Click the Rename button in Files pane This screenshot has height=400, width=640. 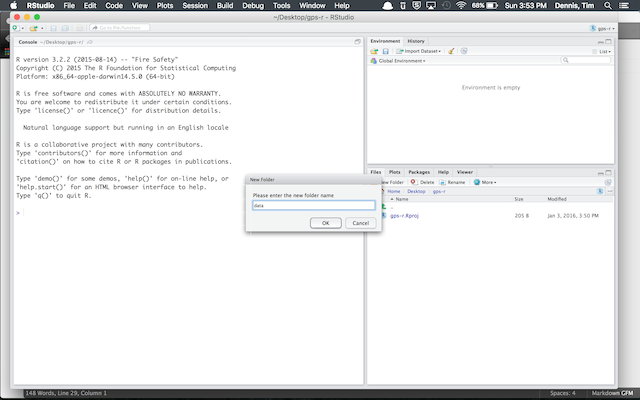(x=452, y=182)
